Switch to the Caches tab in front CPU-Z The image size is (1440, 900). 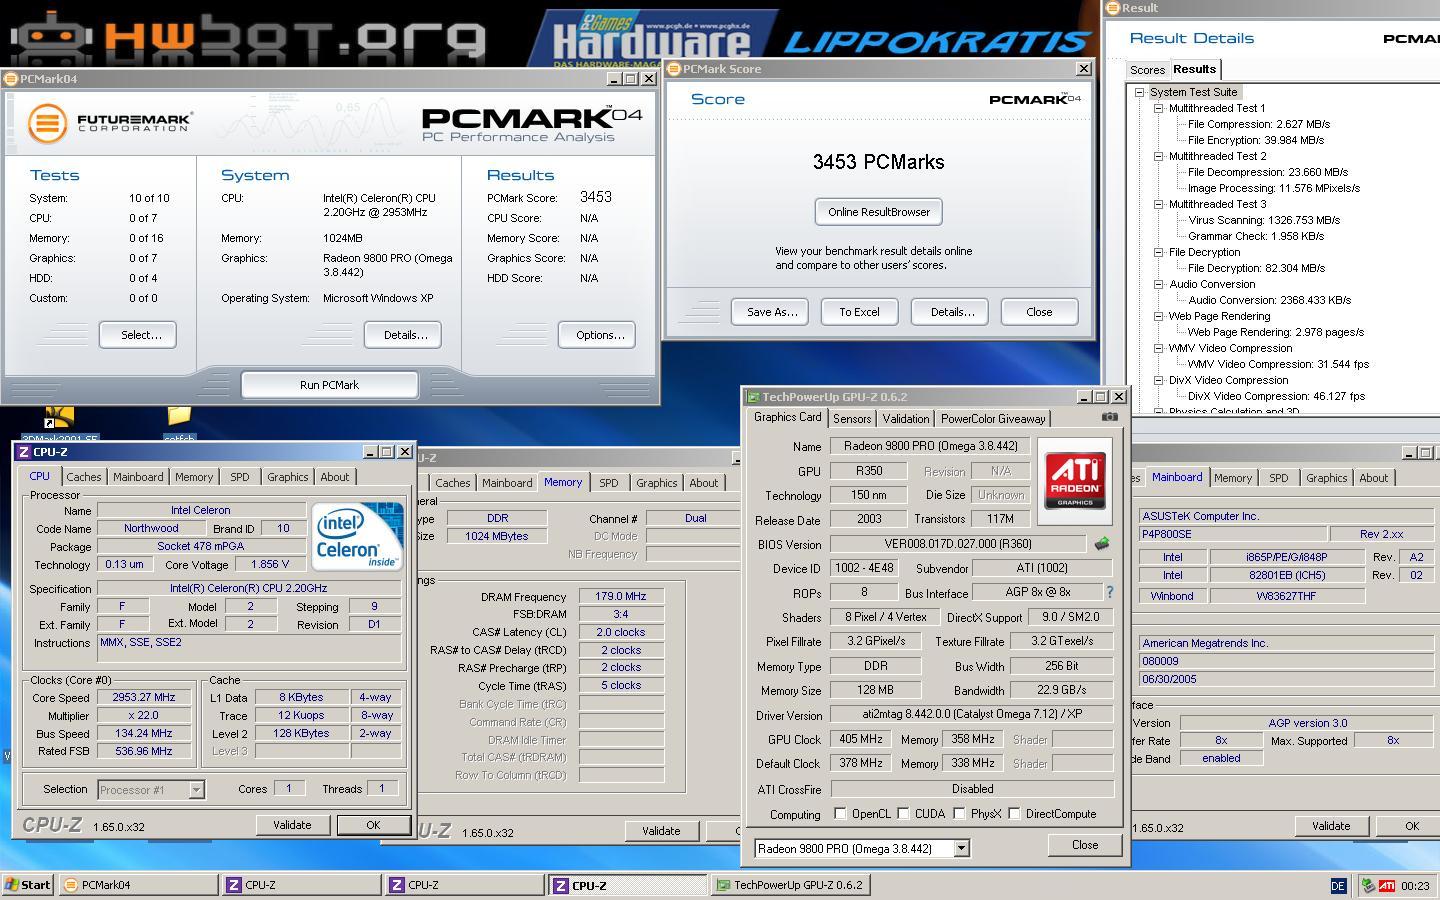pyautogui.click(x=83, y=477)
